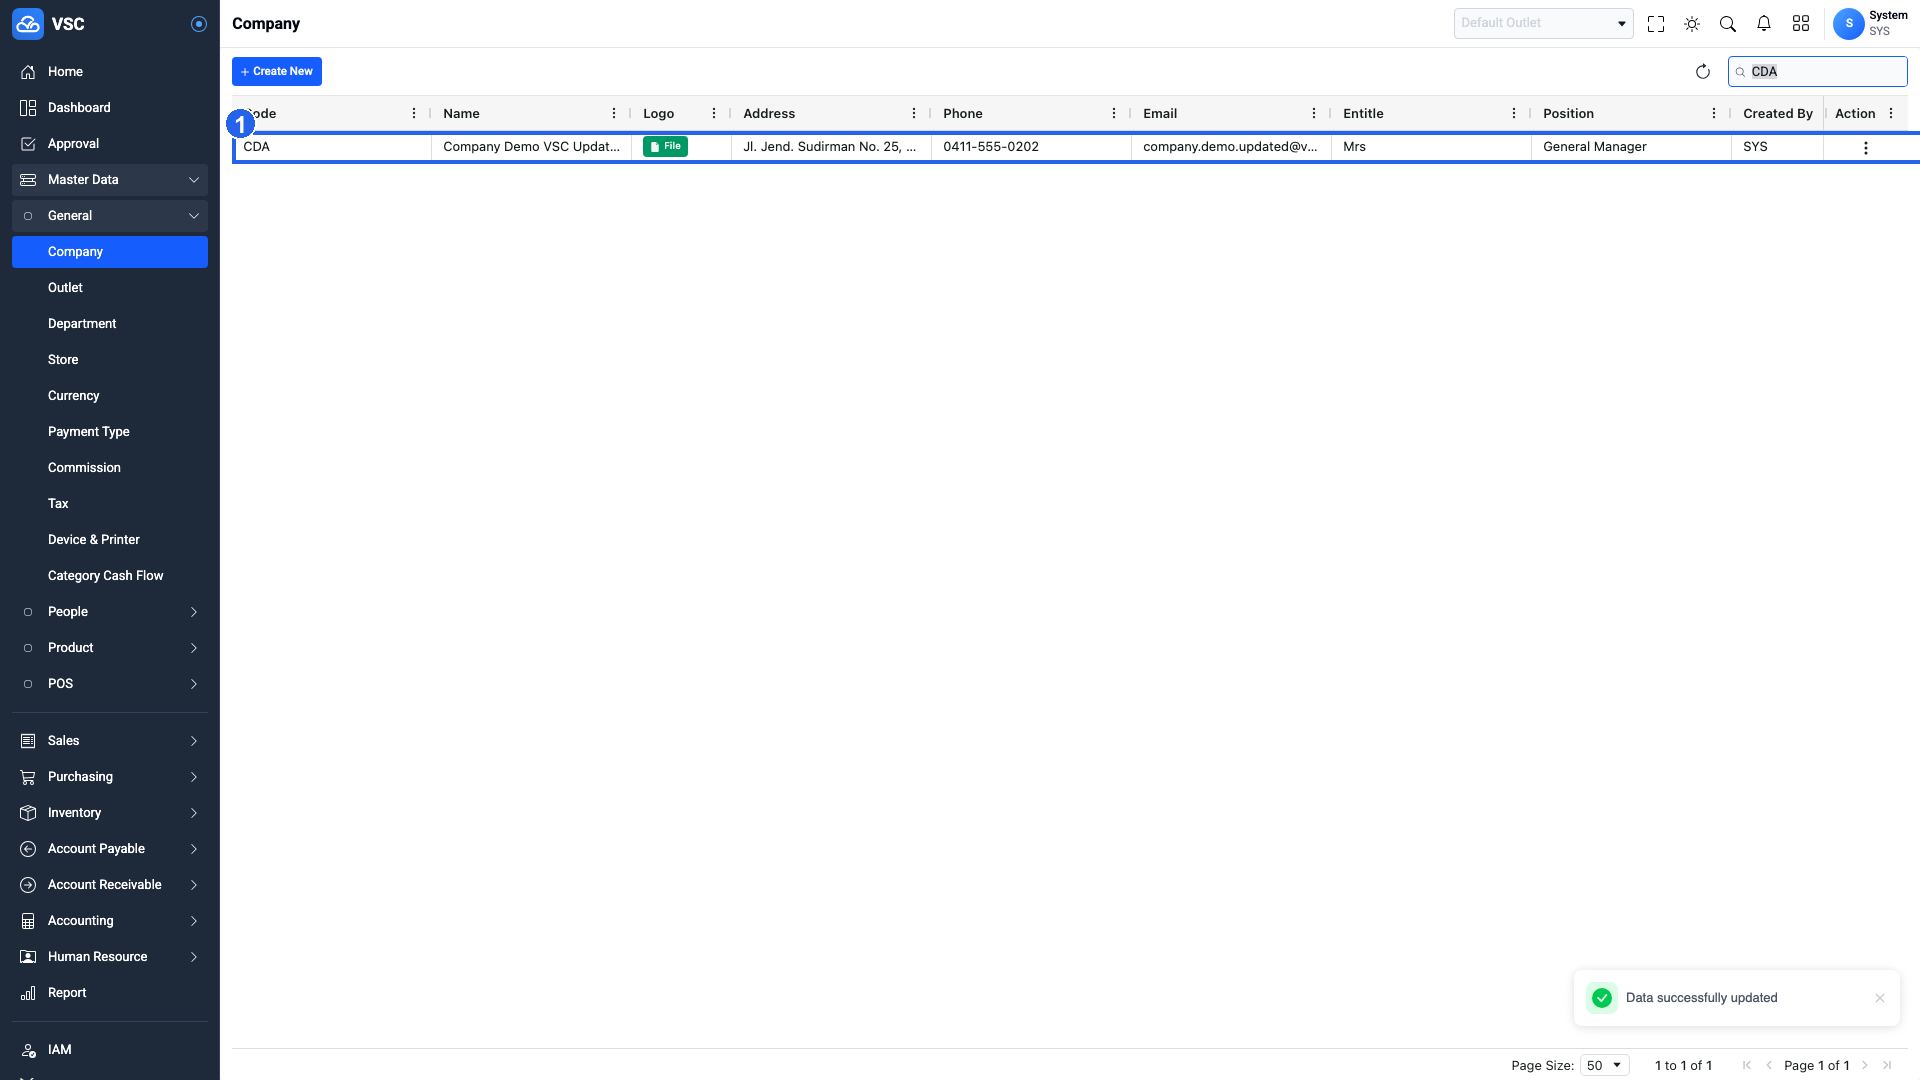The height and width of the screenshot is (1080, 1920).
Task: Open global search magnifier icon
Action: 1728,24
